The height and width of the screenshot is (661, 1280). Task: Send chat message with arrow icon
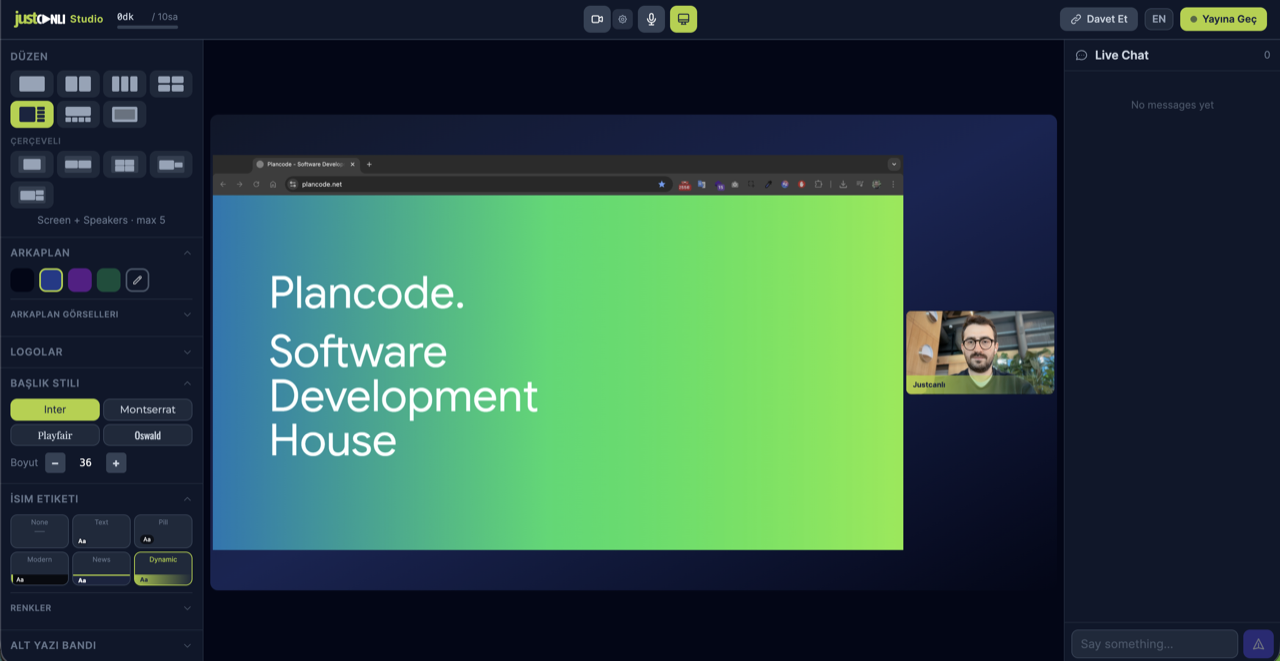tap(1257, 644)
